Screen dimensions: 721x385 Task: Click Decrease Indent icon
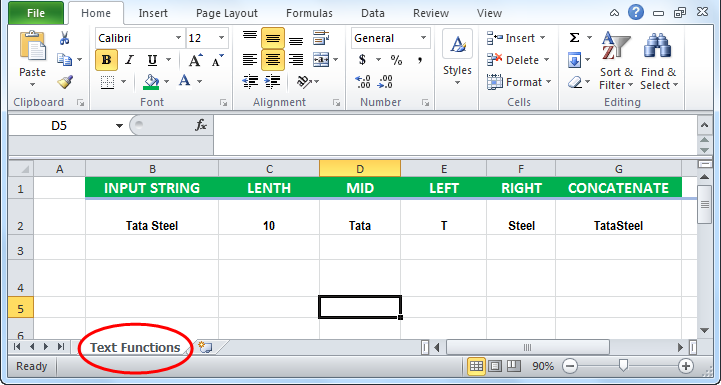click(250, 82)
